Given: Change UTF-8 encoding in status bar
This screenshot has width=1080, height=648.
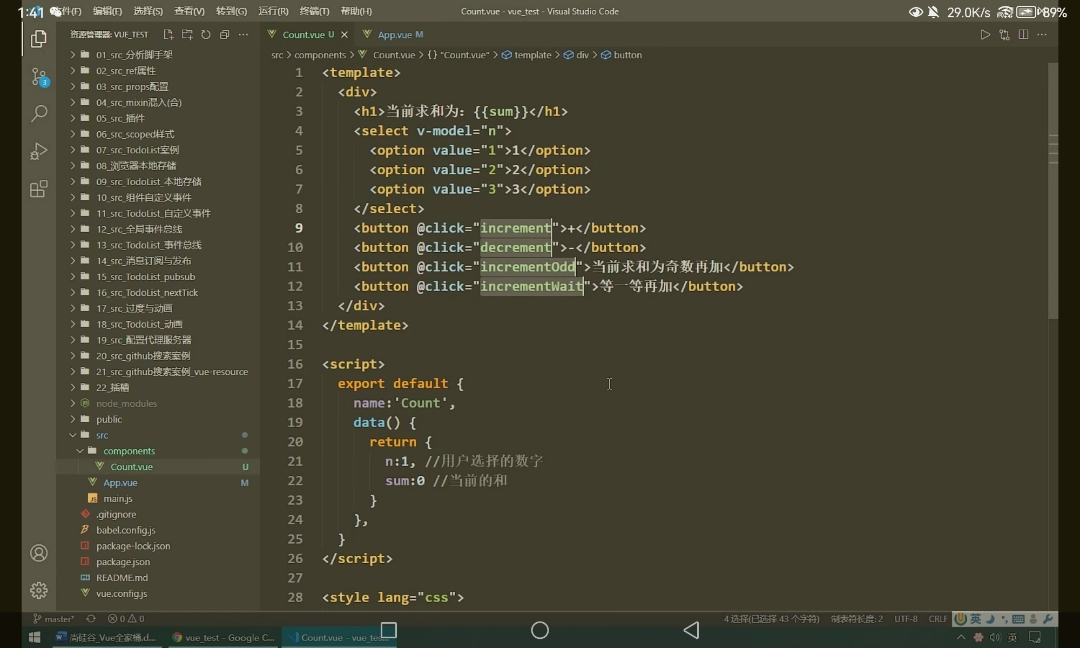Looking at the screenshot, I should click(x=906, y=618).
